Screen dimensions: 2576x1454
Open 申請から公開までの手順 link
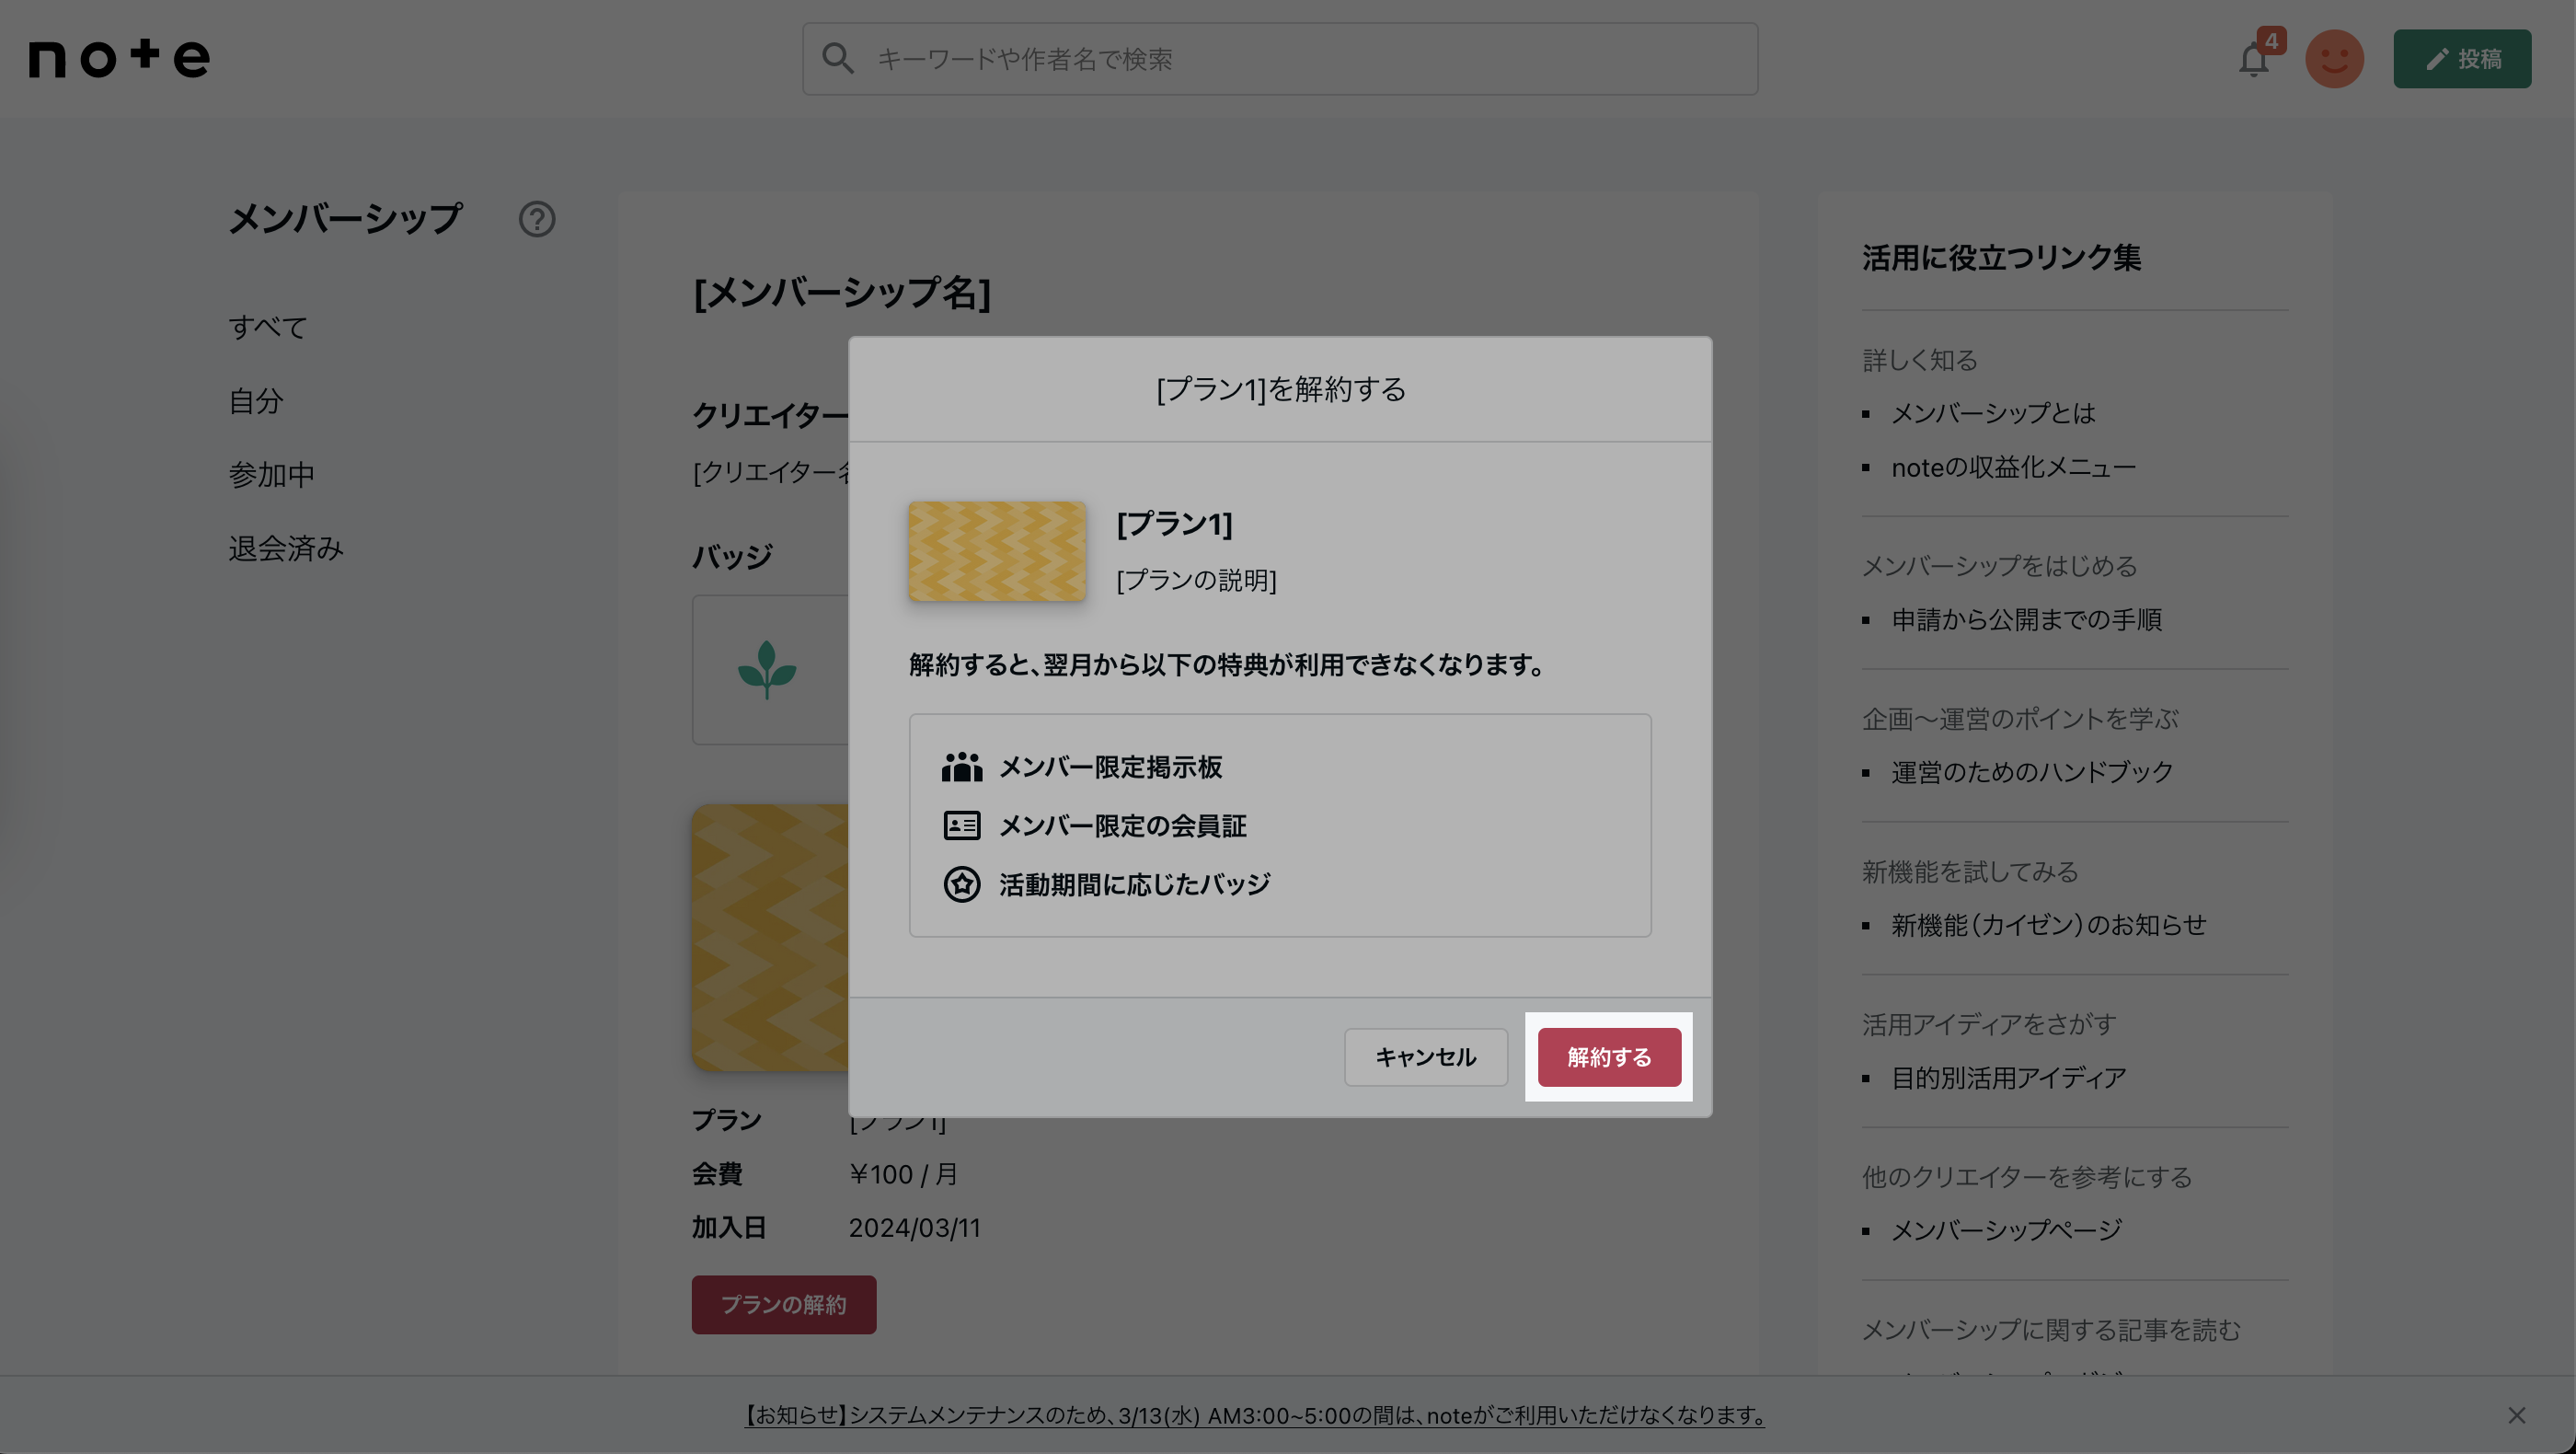2026,620
